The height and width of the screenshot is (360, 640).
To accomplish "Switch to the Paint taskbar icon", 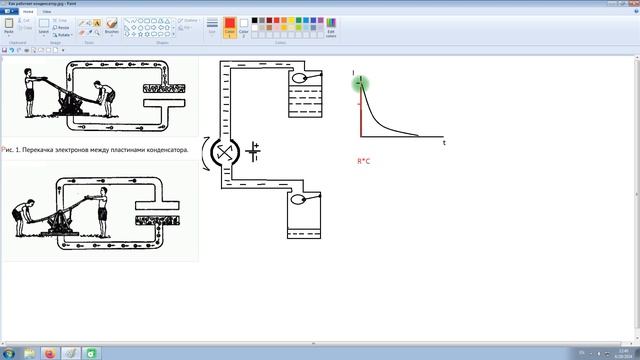I will (71, 353).
